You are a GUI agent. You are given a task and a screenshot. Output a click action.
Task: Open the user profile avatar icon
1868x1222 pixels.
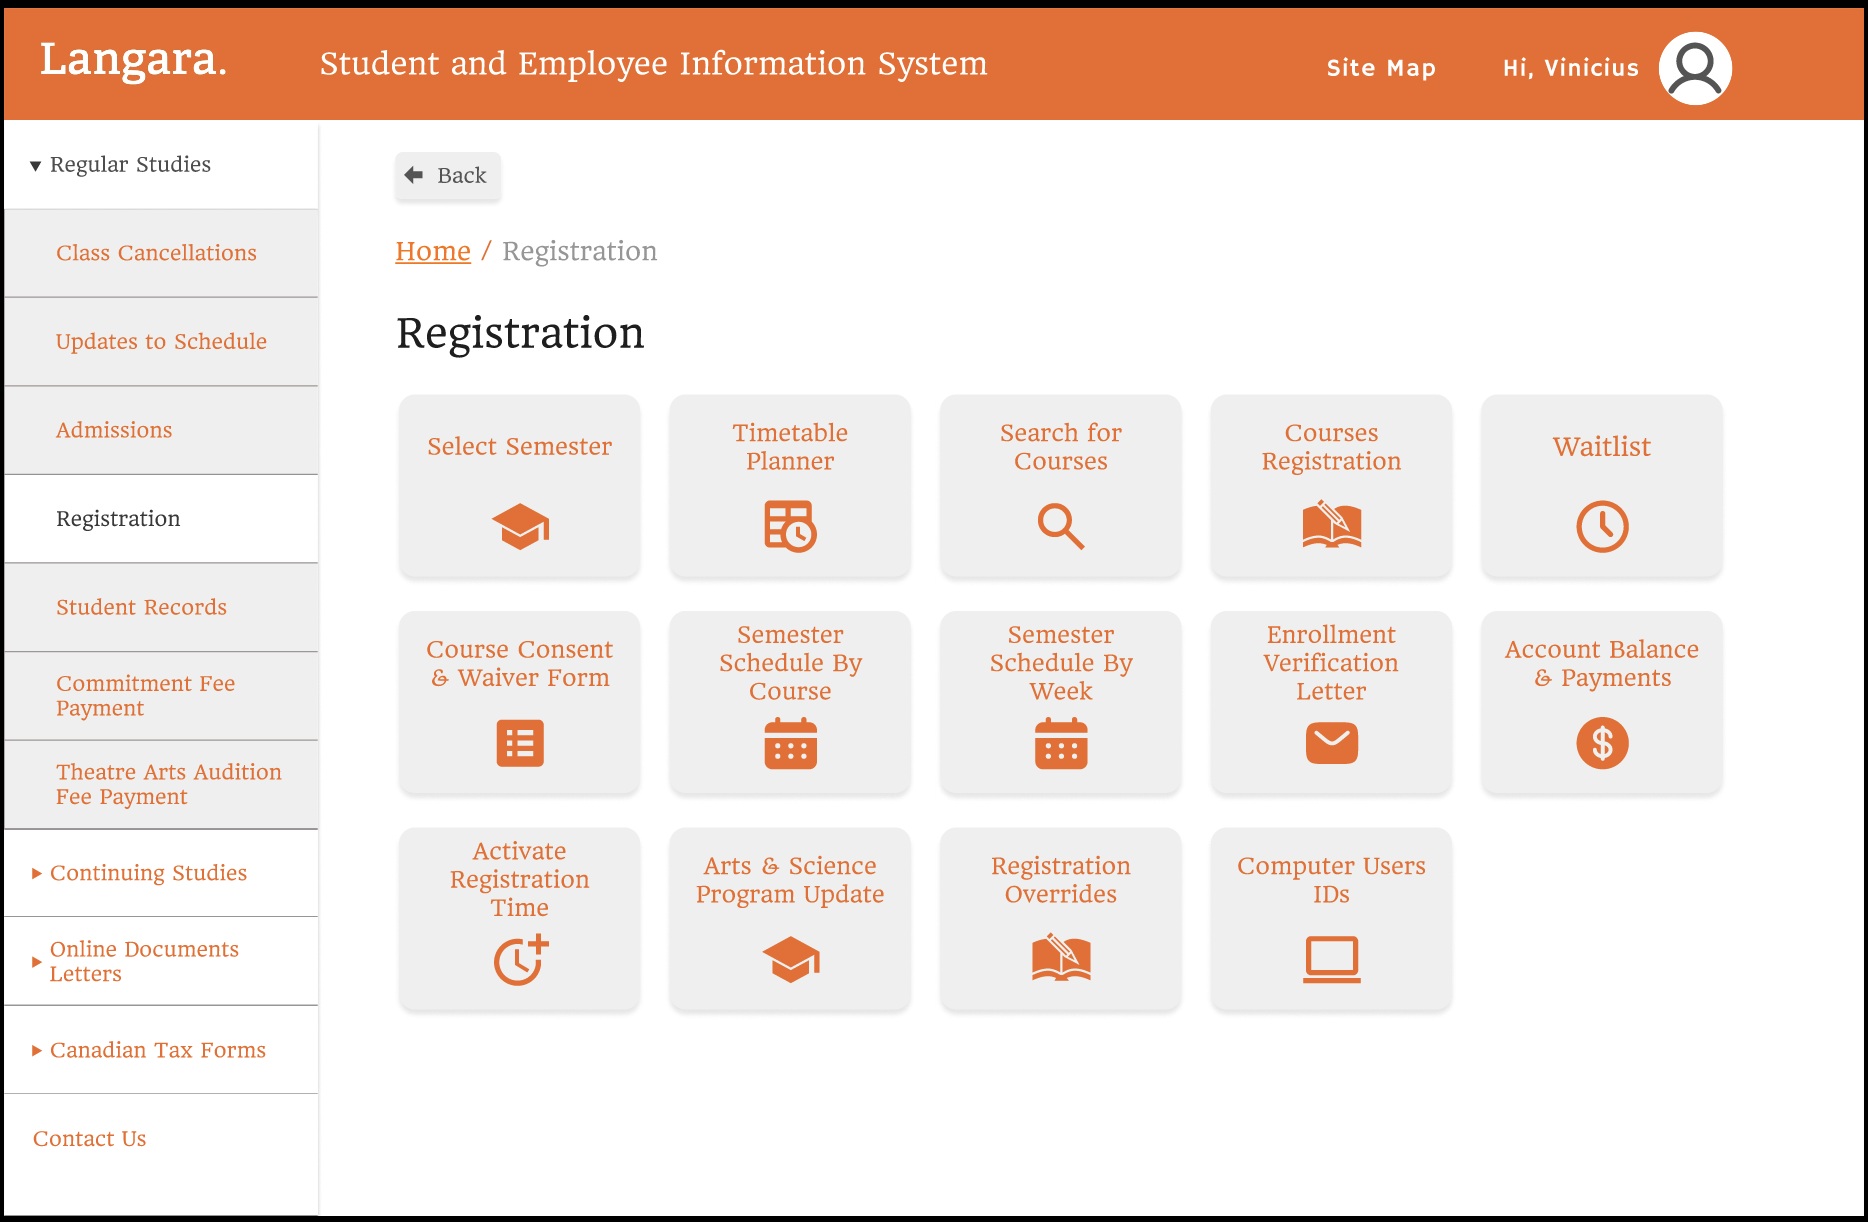(x=1694, y=67)
